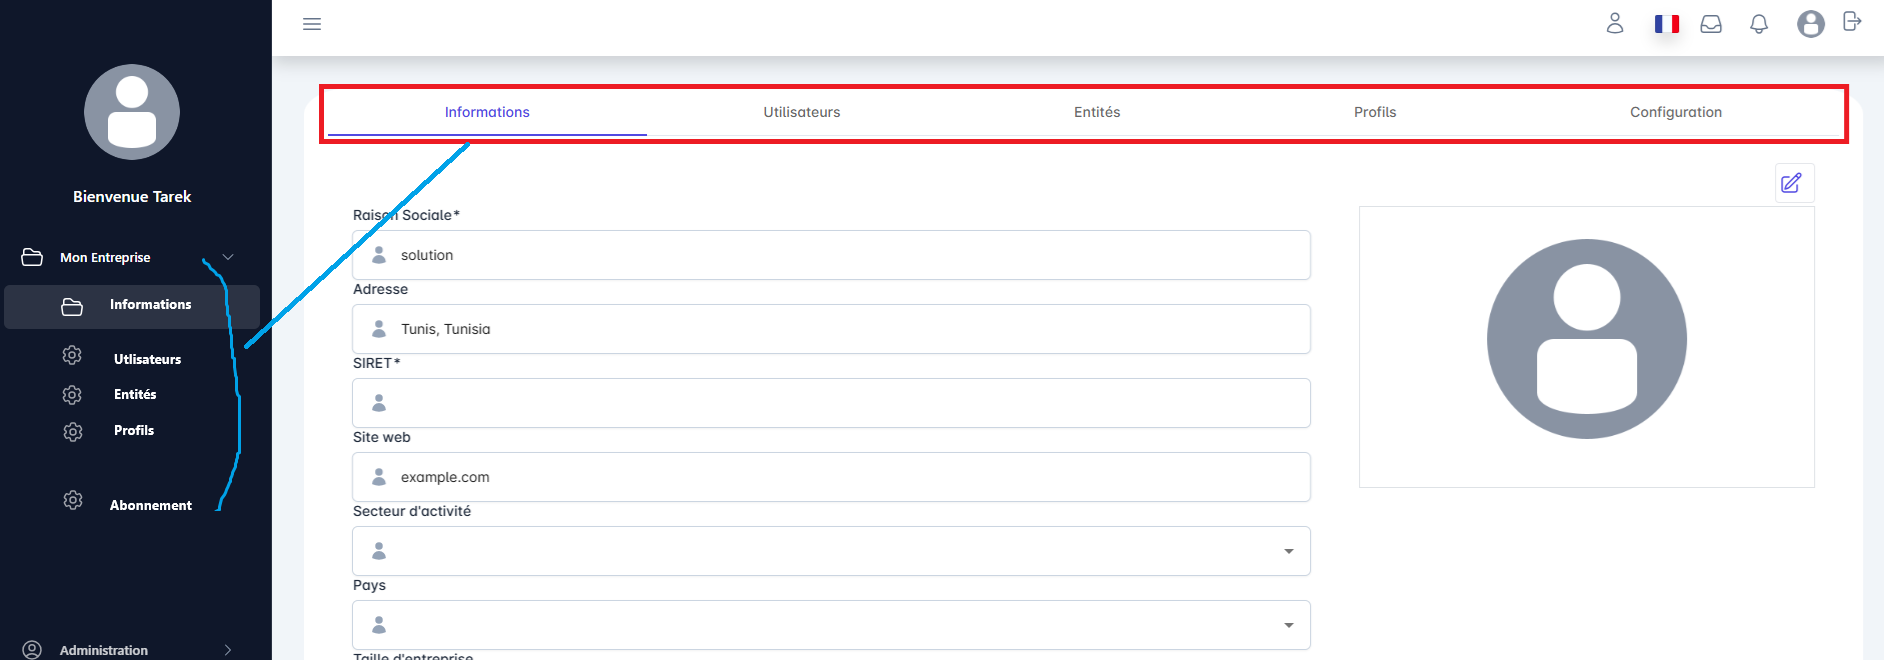Click the edit pencil icon

(x=1792, y=183)
